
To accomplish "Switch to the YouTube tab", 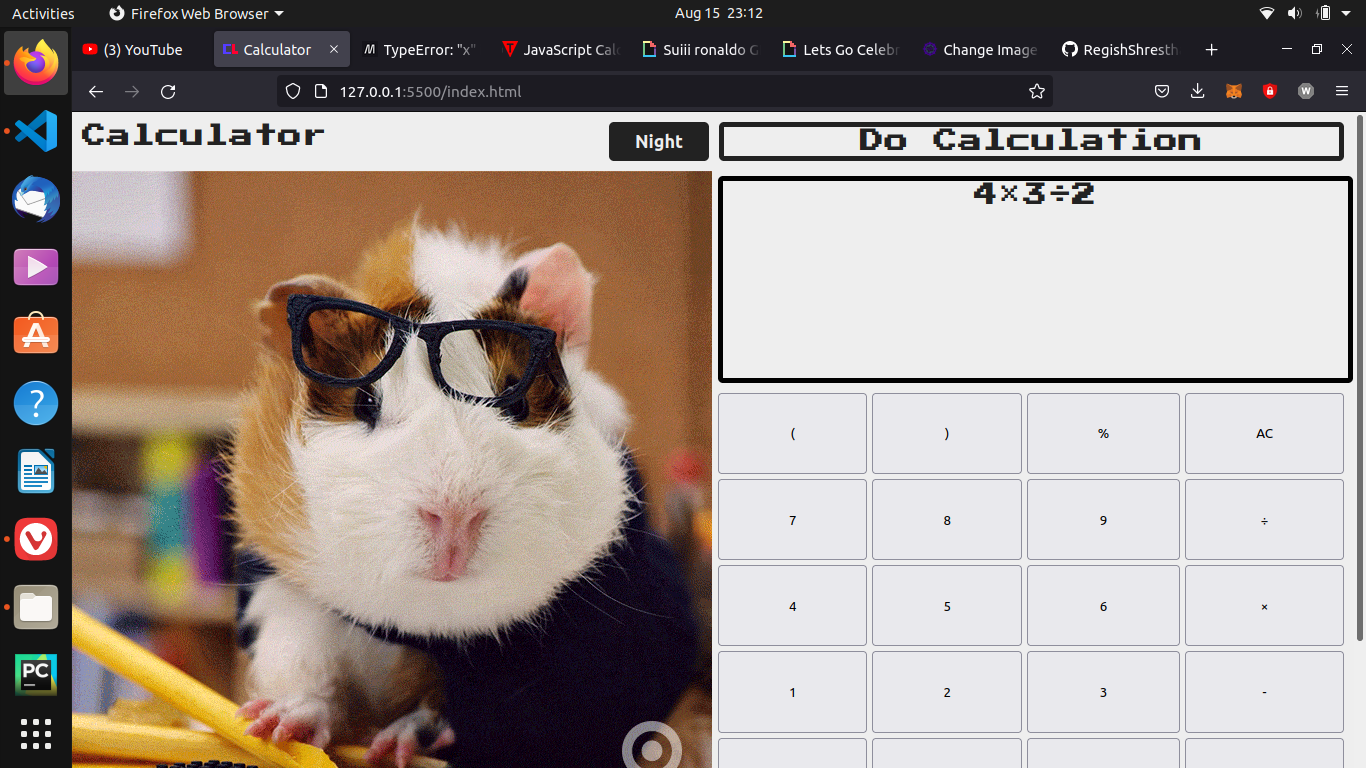I will pos(142,50).
